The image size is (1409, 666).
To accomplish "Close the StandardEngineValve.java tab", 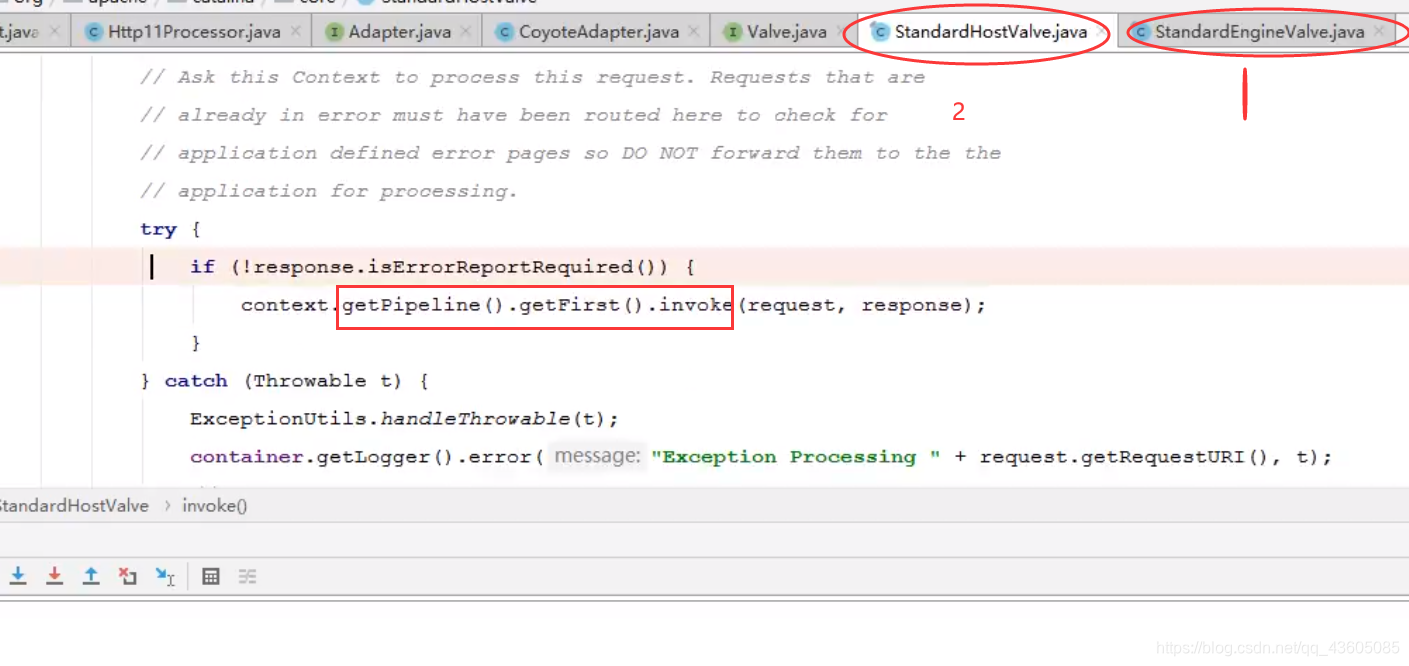I will 1380,32.
